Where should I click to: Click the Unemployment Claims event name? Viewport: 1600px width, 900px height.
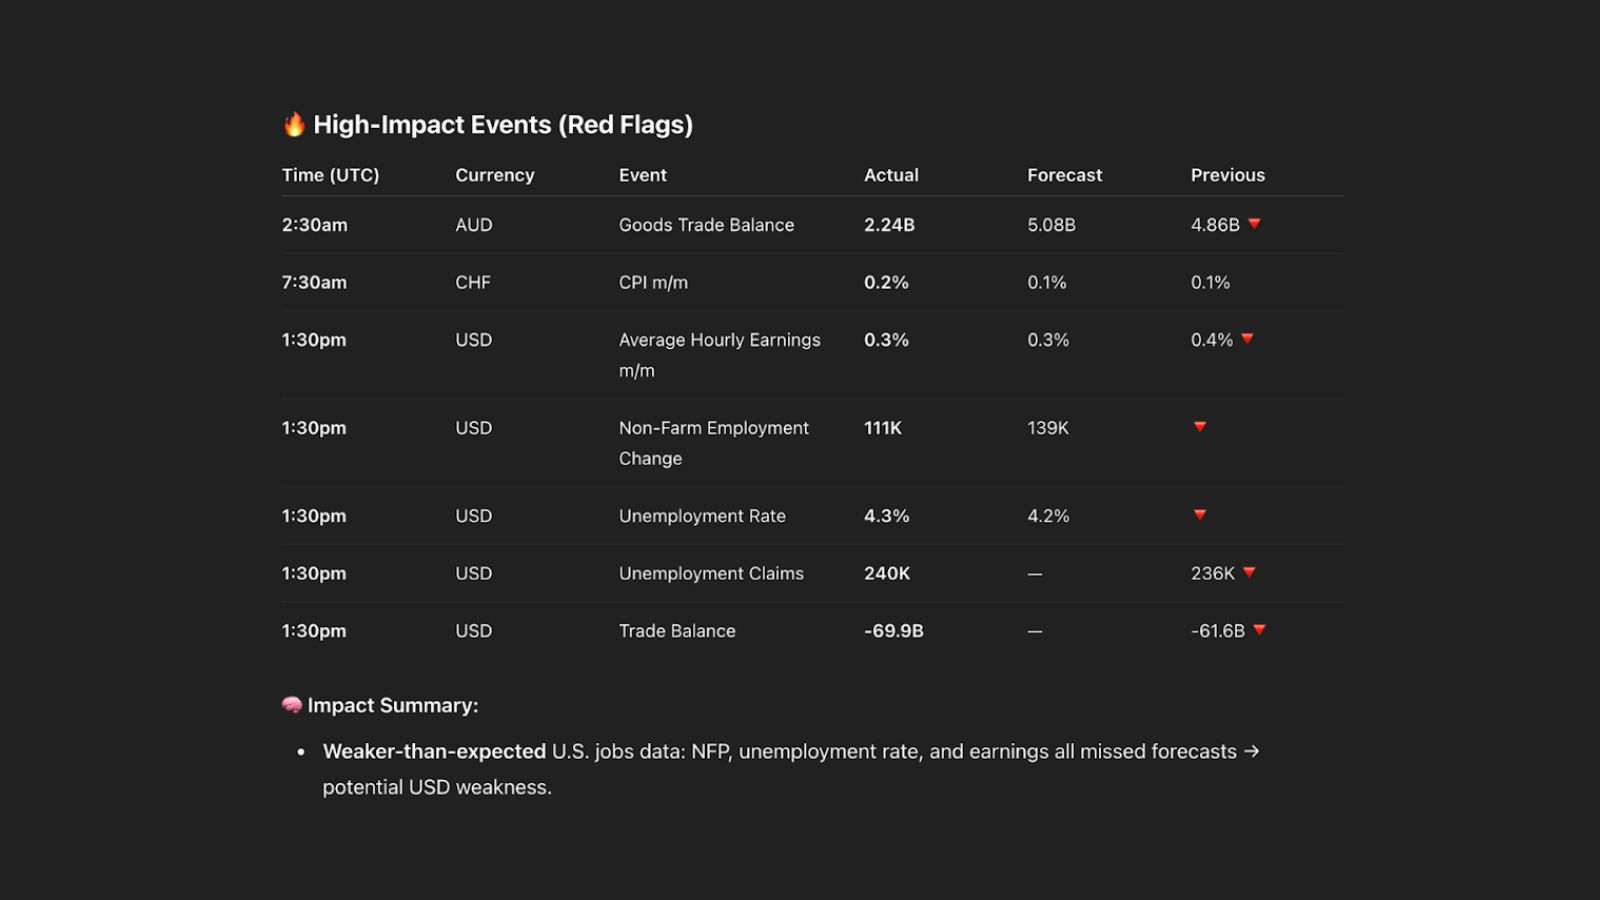tap(711, 574)
